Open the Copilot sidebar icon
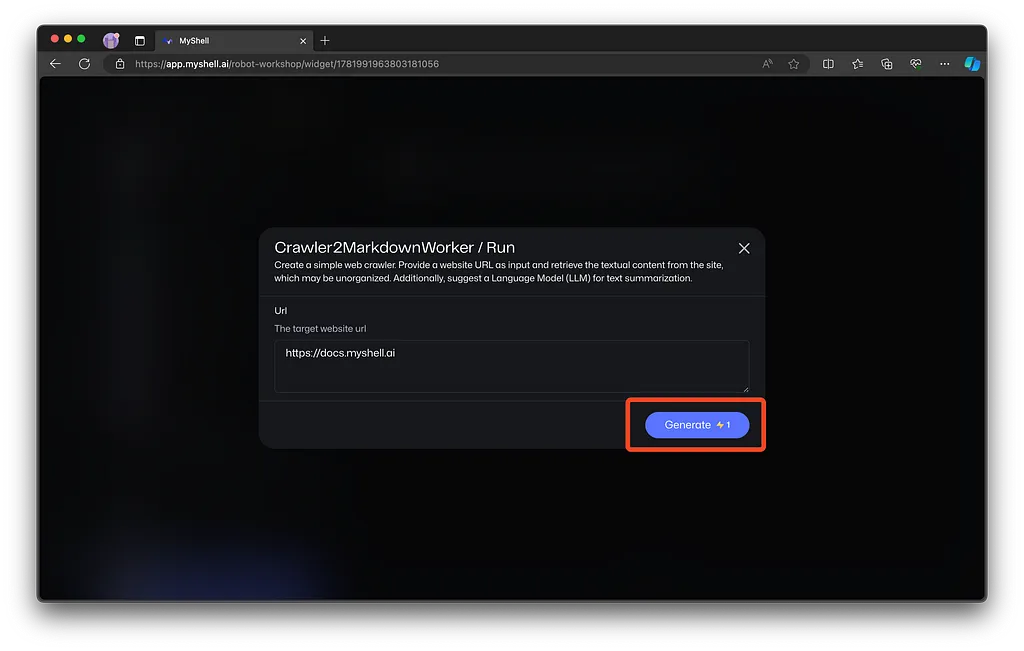The height and width of the screenshot is (651, 1024). (x=972, y=64)
